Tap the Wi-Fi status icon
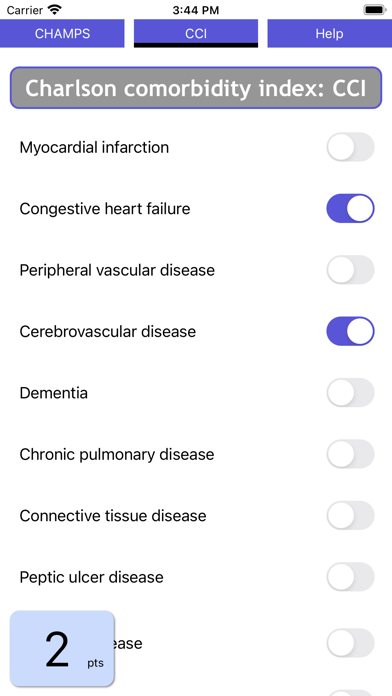 (55, 10)
